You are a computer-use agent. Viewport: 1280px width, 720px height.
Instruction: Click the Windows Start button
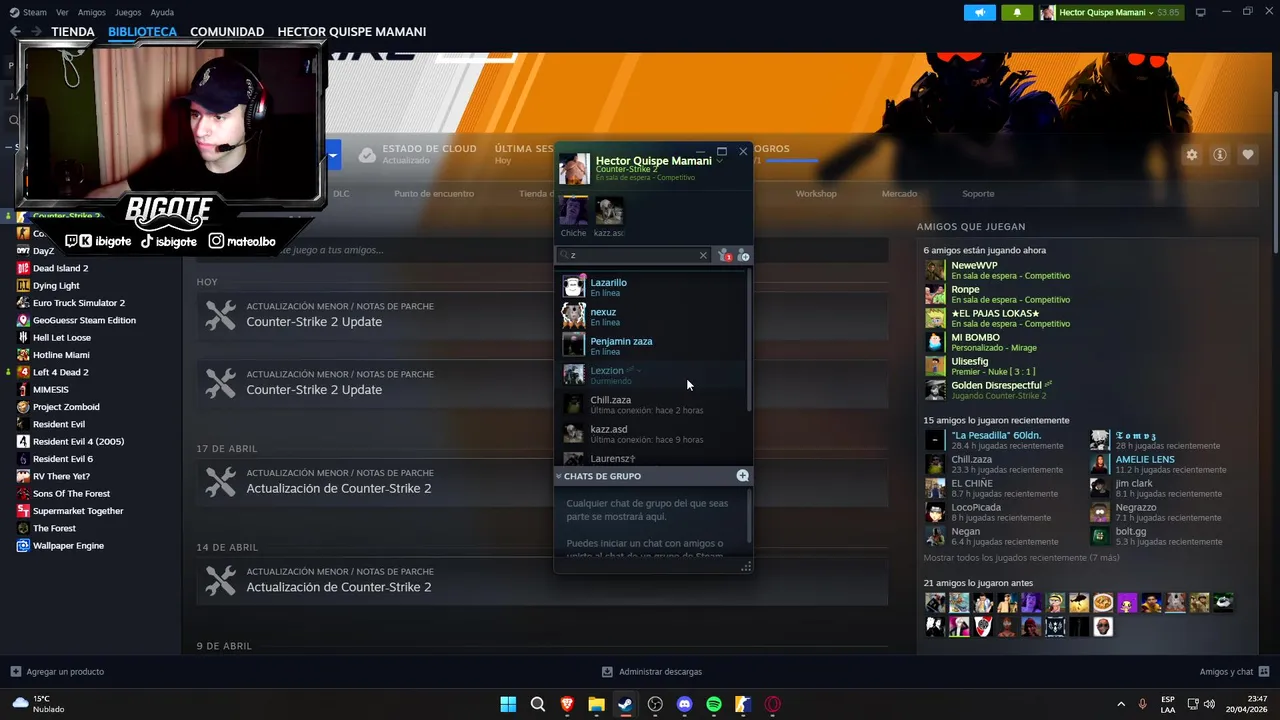tap(508, 704)
